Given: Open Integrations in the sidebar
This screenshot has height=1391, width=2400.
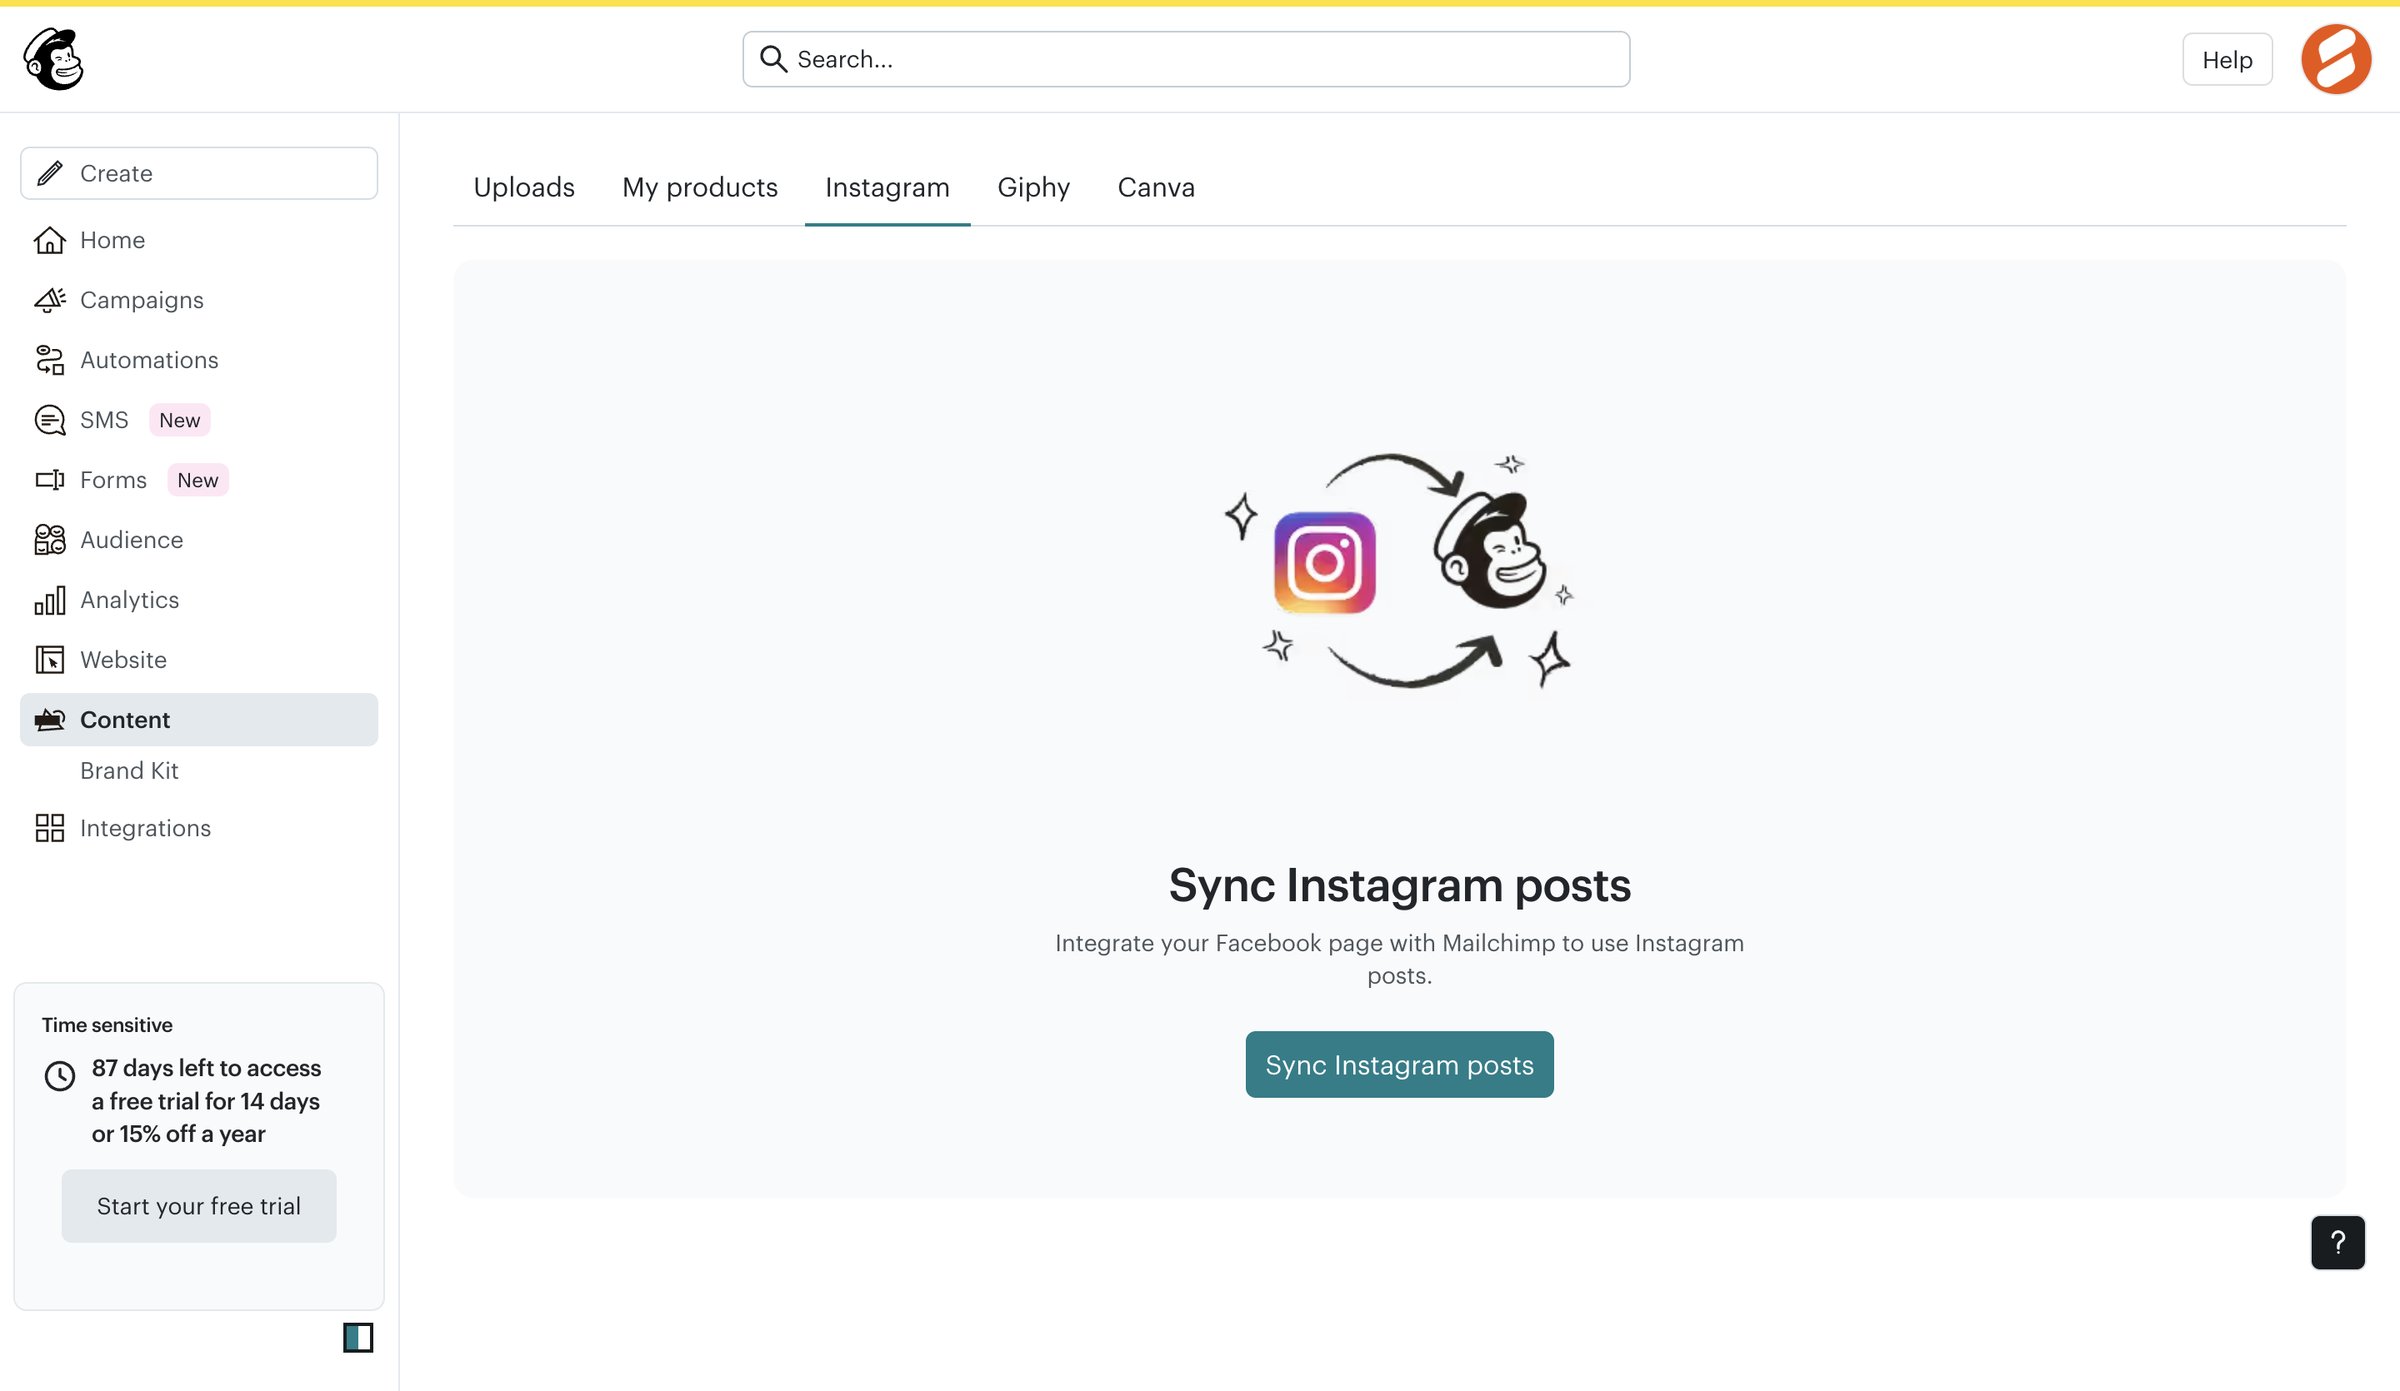Looking at the screenshot, I should point(199,828).
